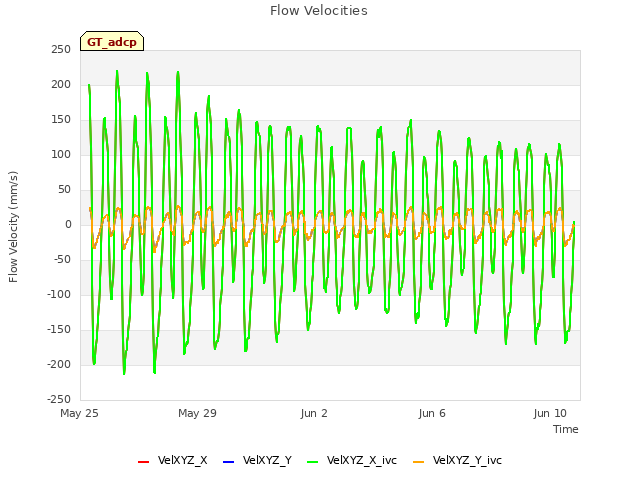Viewport: 640px width, 480px height.
Task: Click the 0 y-axis tick label
Action: (68, 224)
